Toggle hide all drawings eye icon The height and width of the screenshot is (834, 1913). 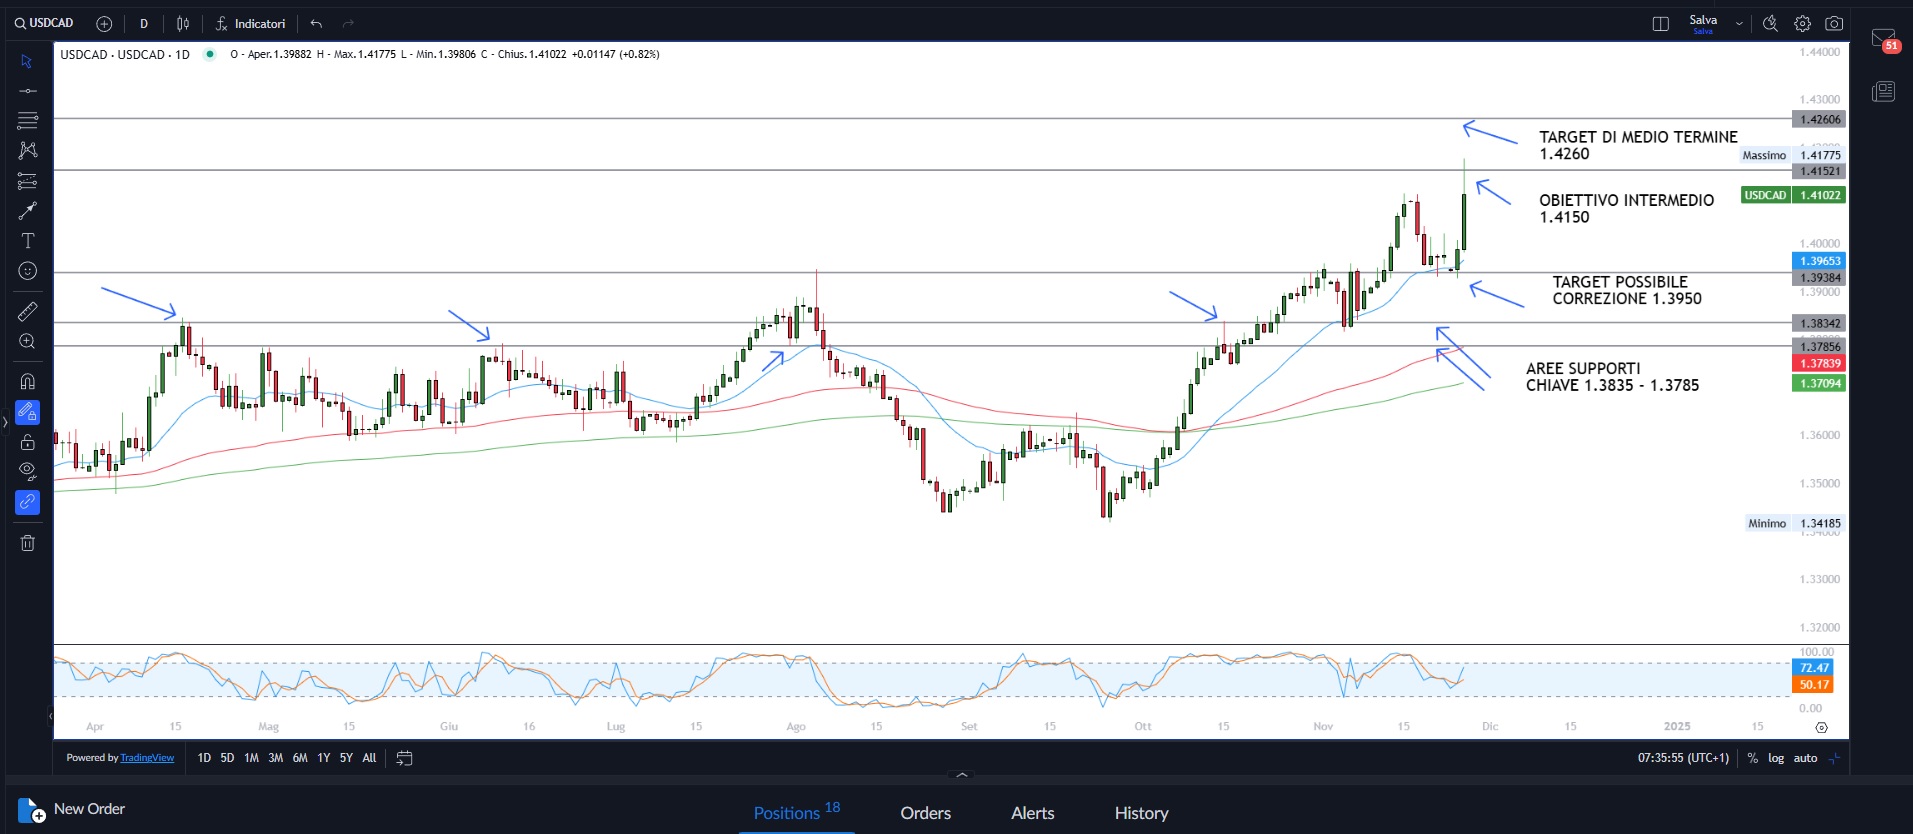pos(27,471)
